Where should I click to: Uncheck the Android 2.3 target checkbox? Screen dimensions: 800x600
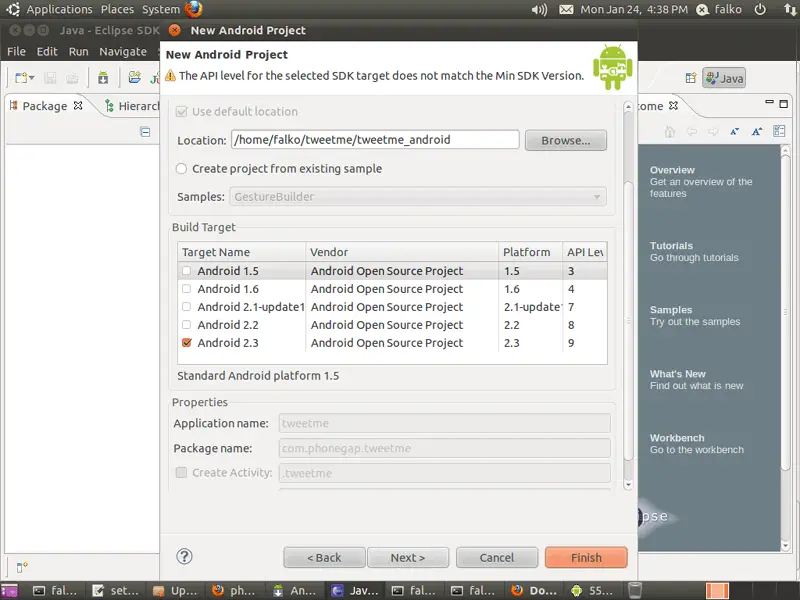click(x=187, y=343)
